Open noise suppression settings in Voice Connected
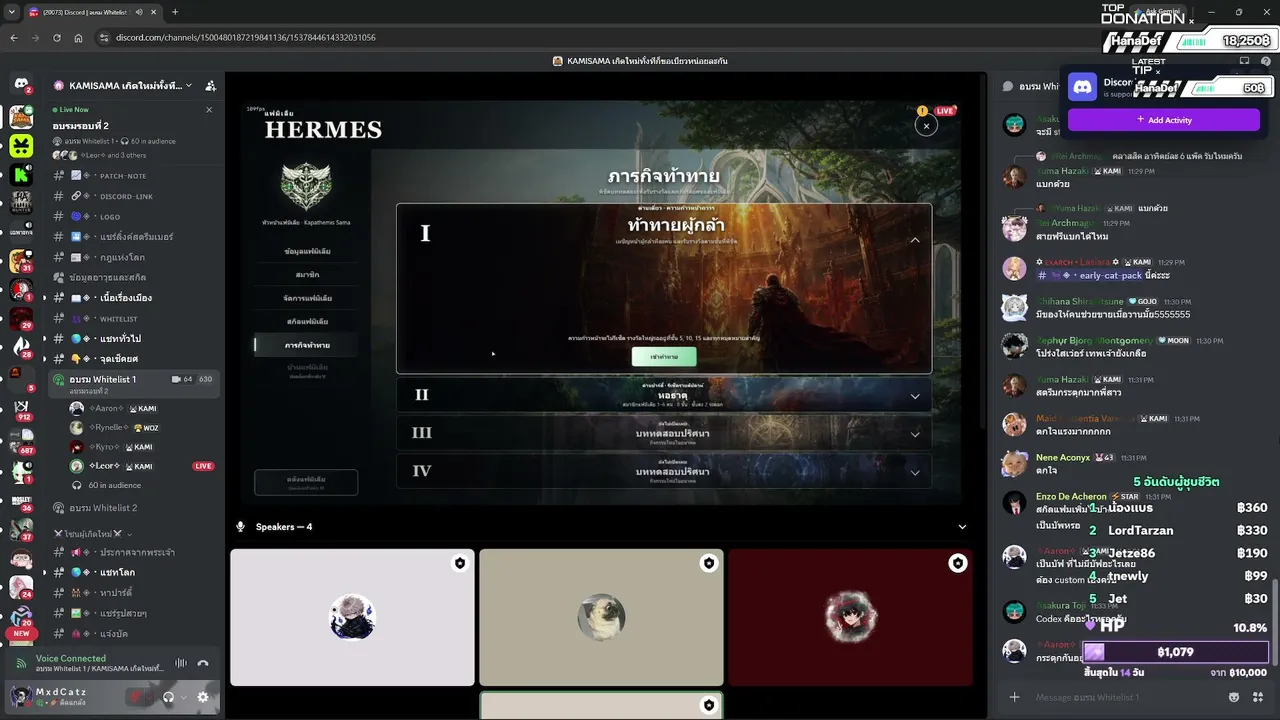 (181, 663)
